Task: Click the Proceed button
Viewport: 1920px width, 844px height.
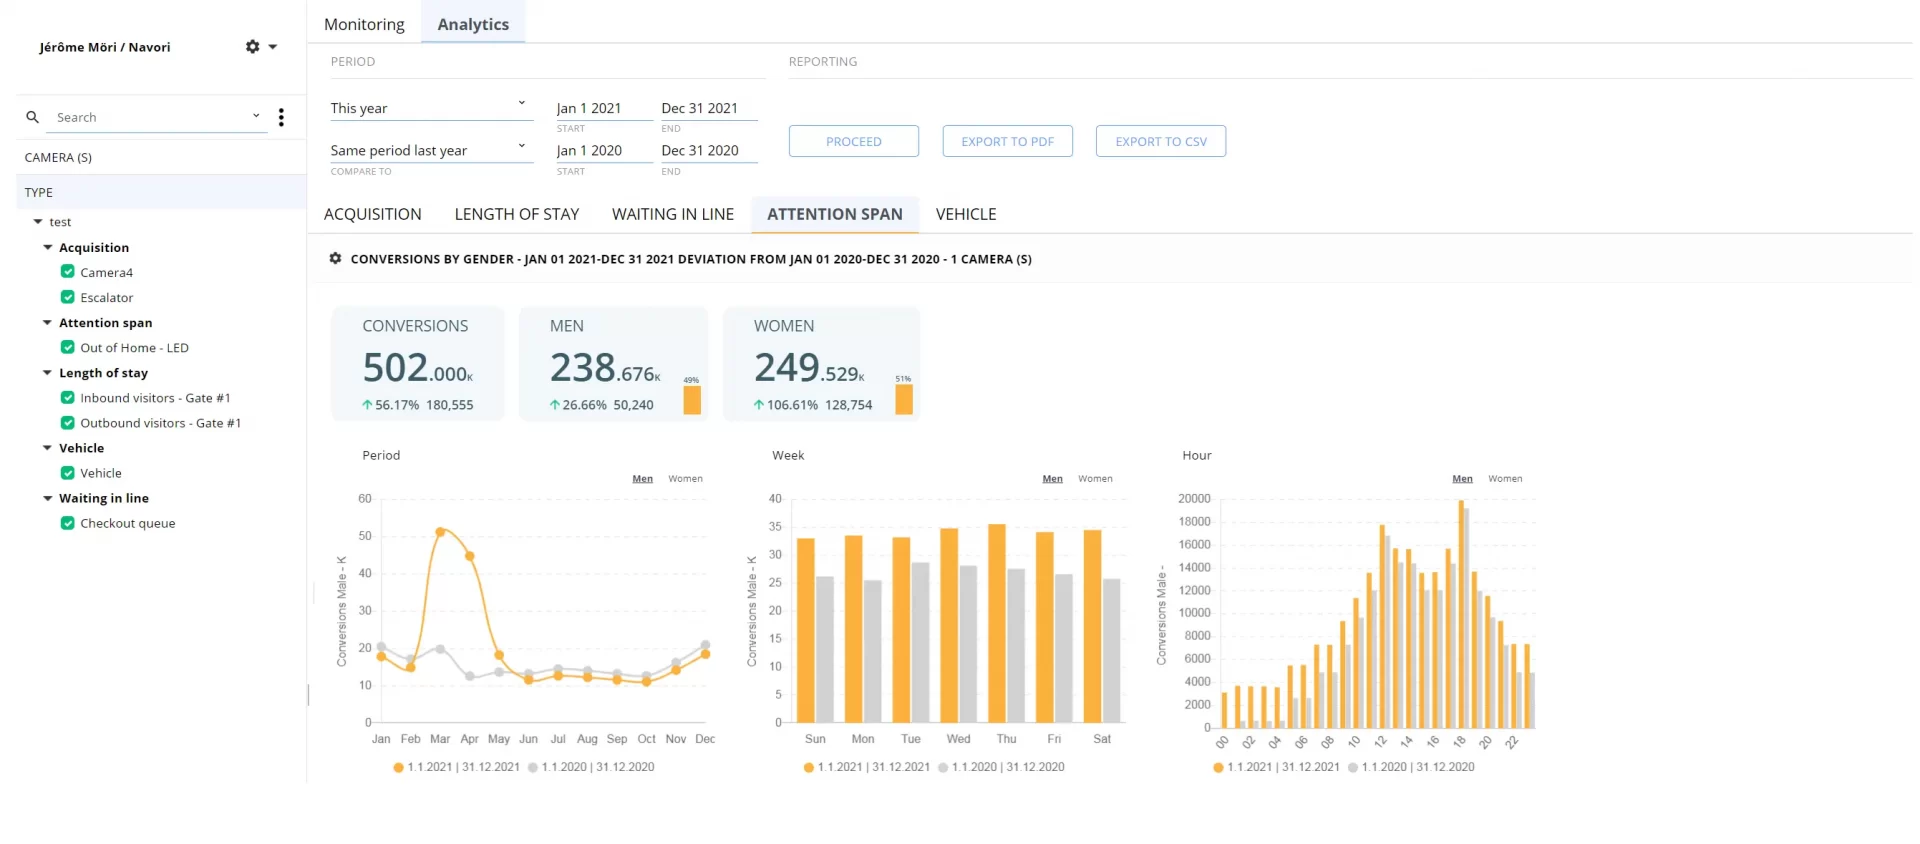Action: click(853, 142)
